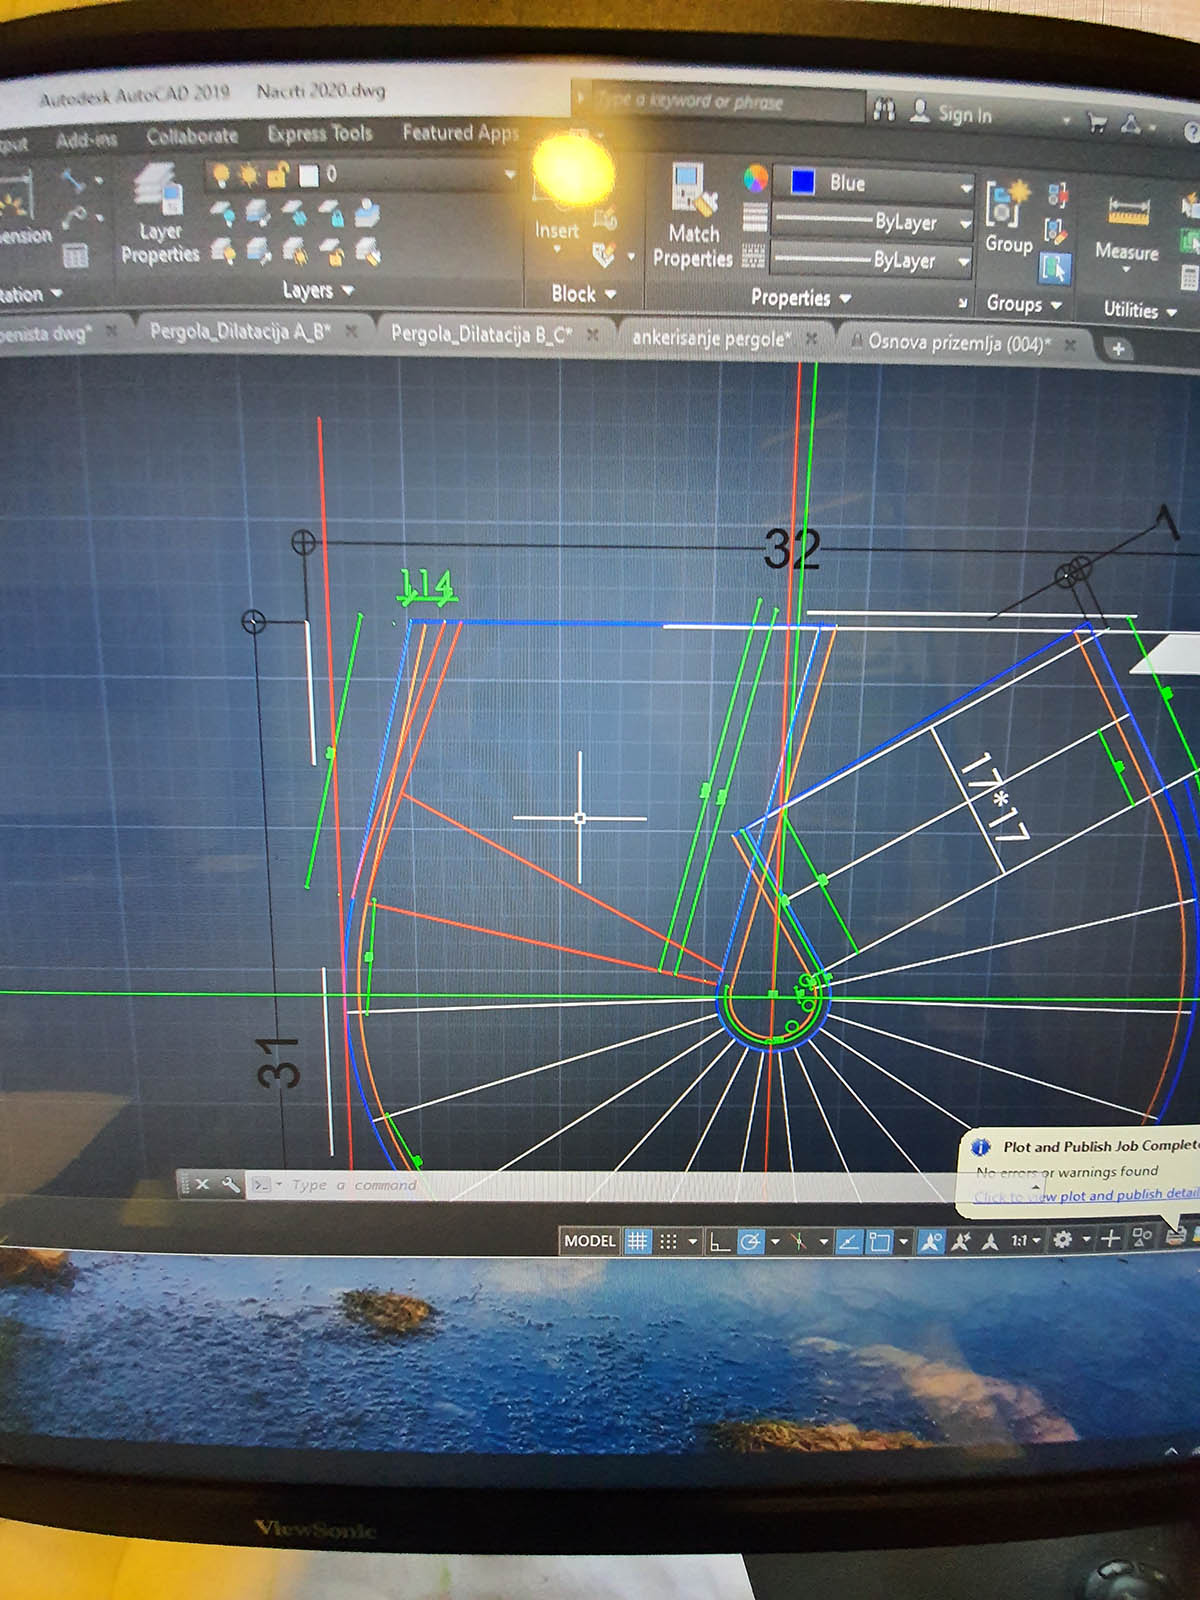The image size is (1200, 1600).
Task: Expand the Groups panel
Action: [1023, 304]
